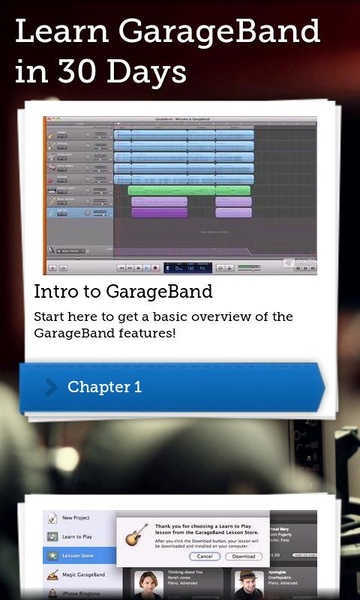Screen dimensions: 360x600
Task: Open the Apologize OneRepublic lesson photo
Action: pyautogui.click(x=249, y=584)
